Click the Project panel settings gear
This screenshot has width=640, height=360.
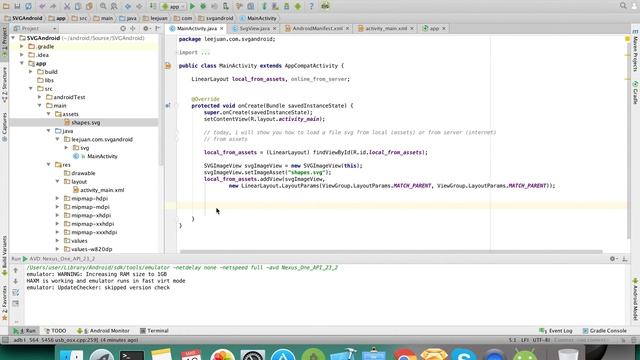pyautogui.click(x=146, y=29)
